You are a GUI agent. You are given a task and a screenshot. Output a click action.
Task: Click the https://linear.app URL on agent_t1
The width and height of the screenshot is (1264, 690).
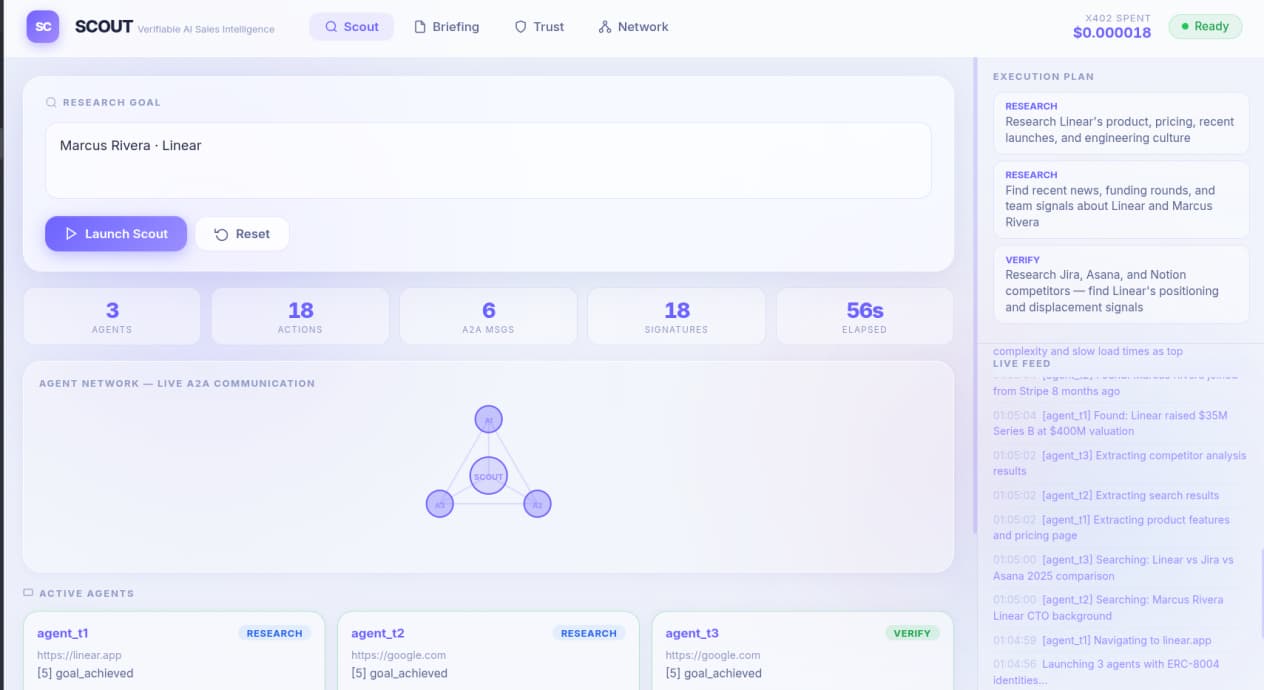coord(77,655)
